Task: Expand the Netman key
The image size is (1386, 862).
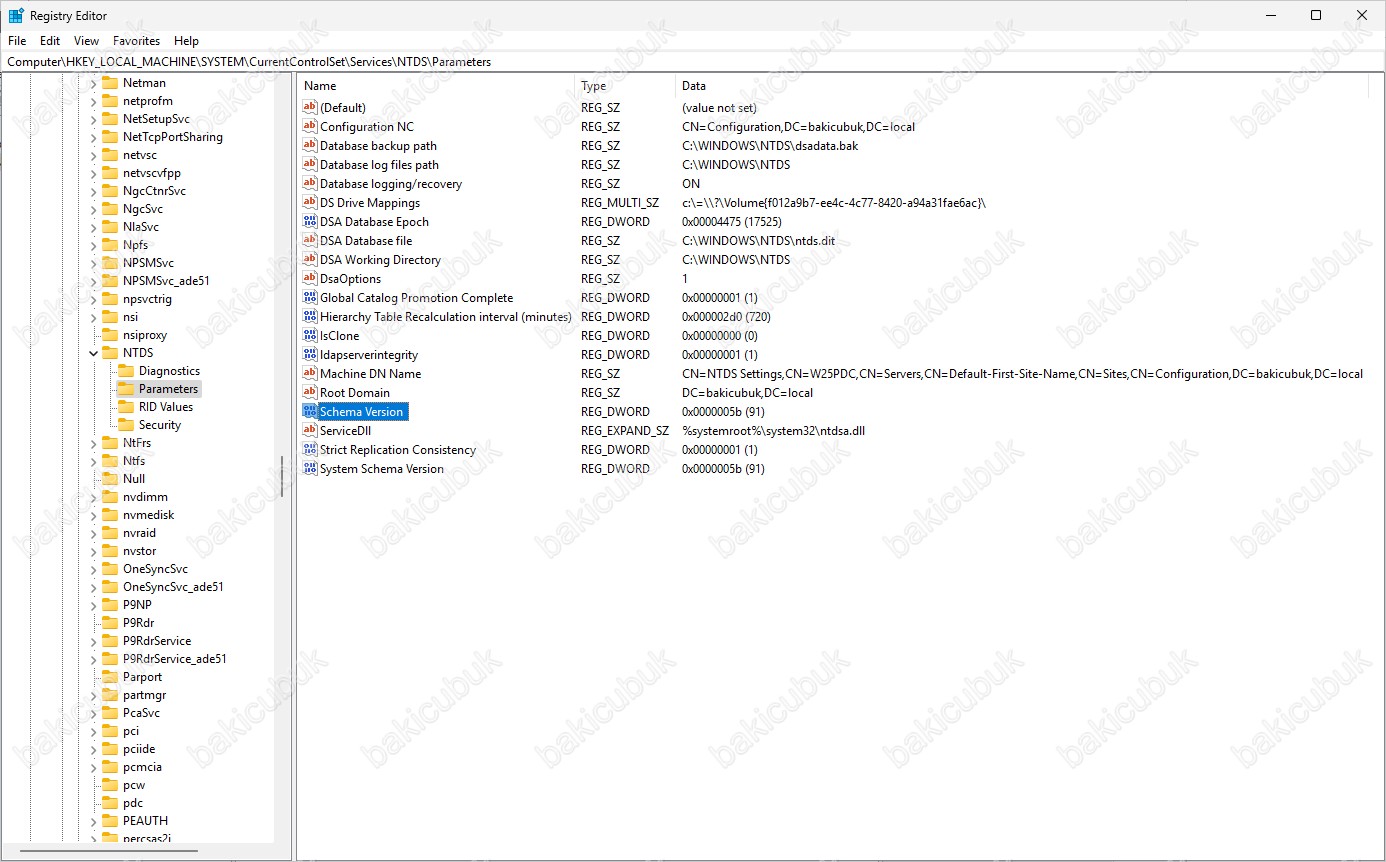Action: (94, 83)
